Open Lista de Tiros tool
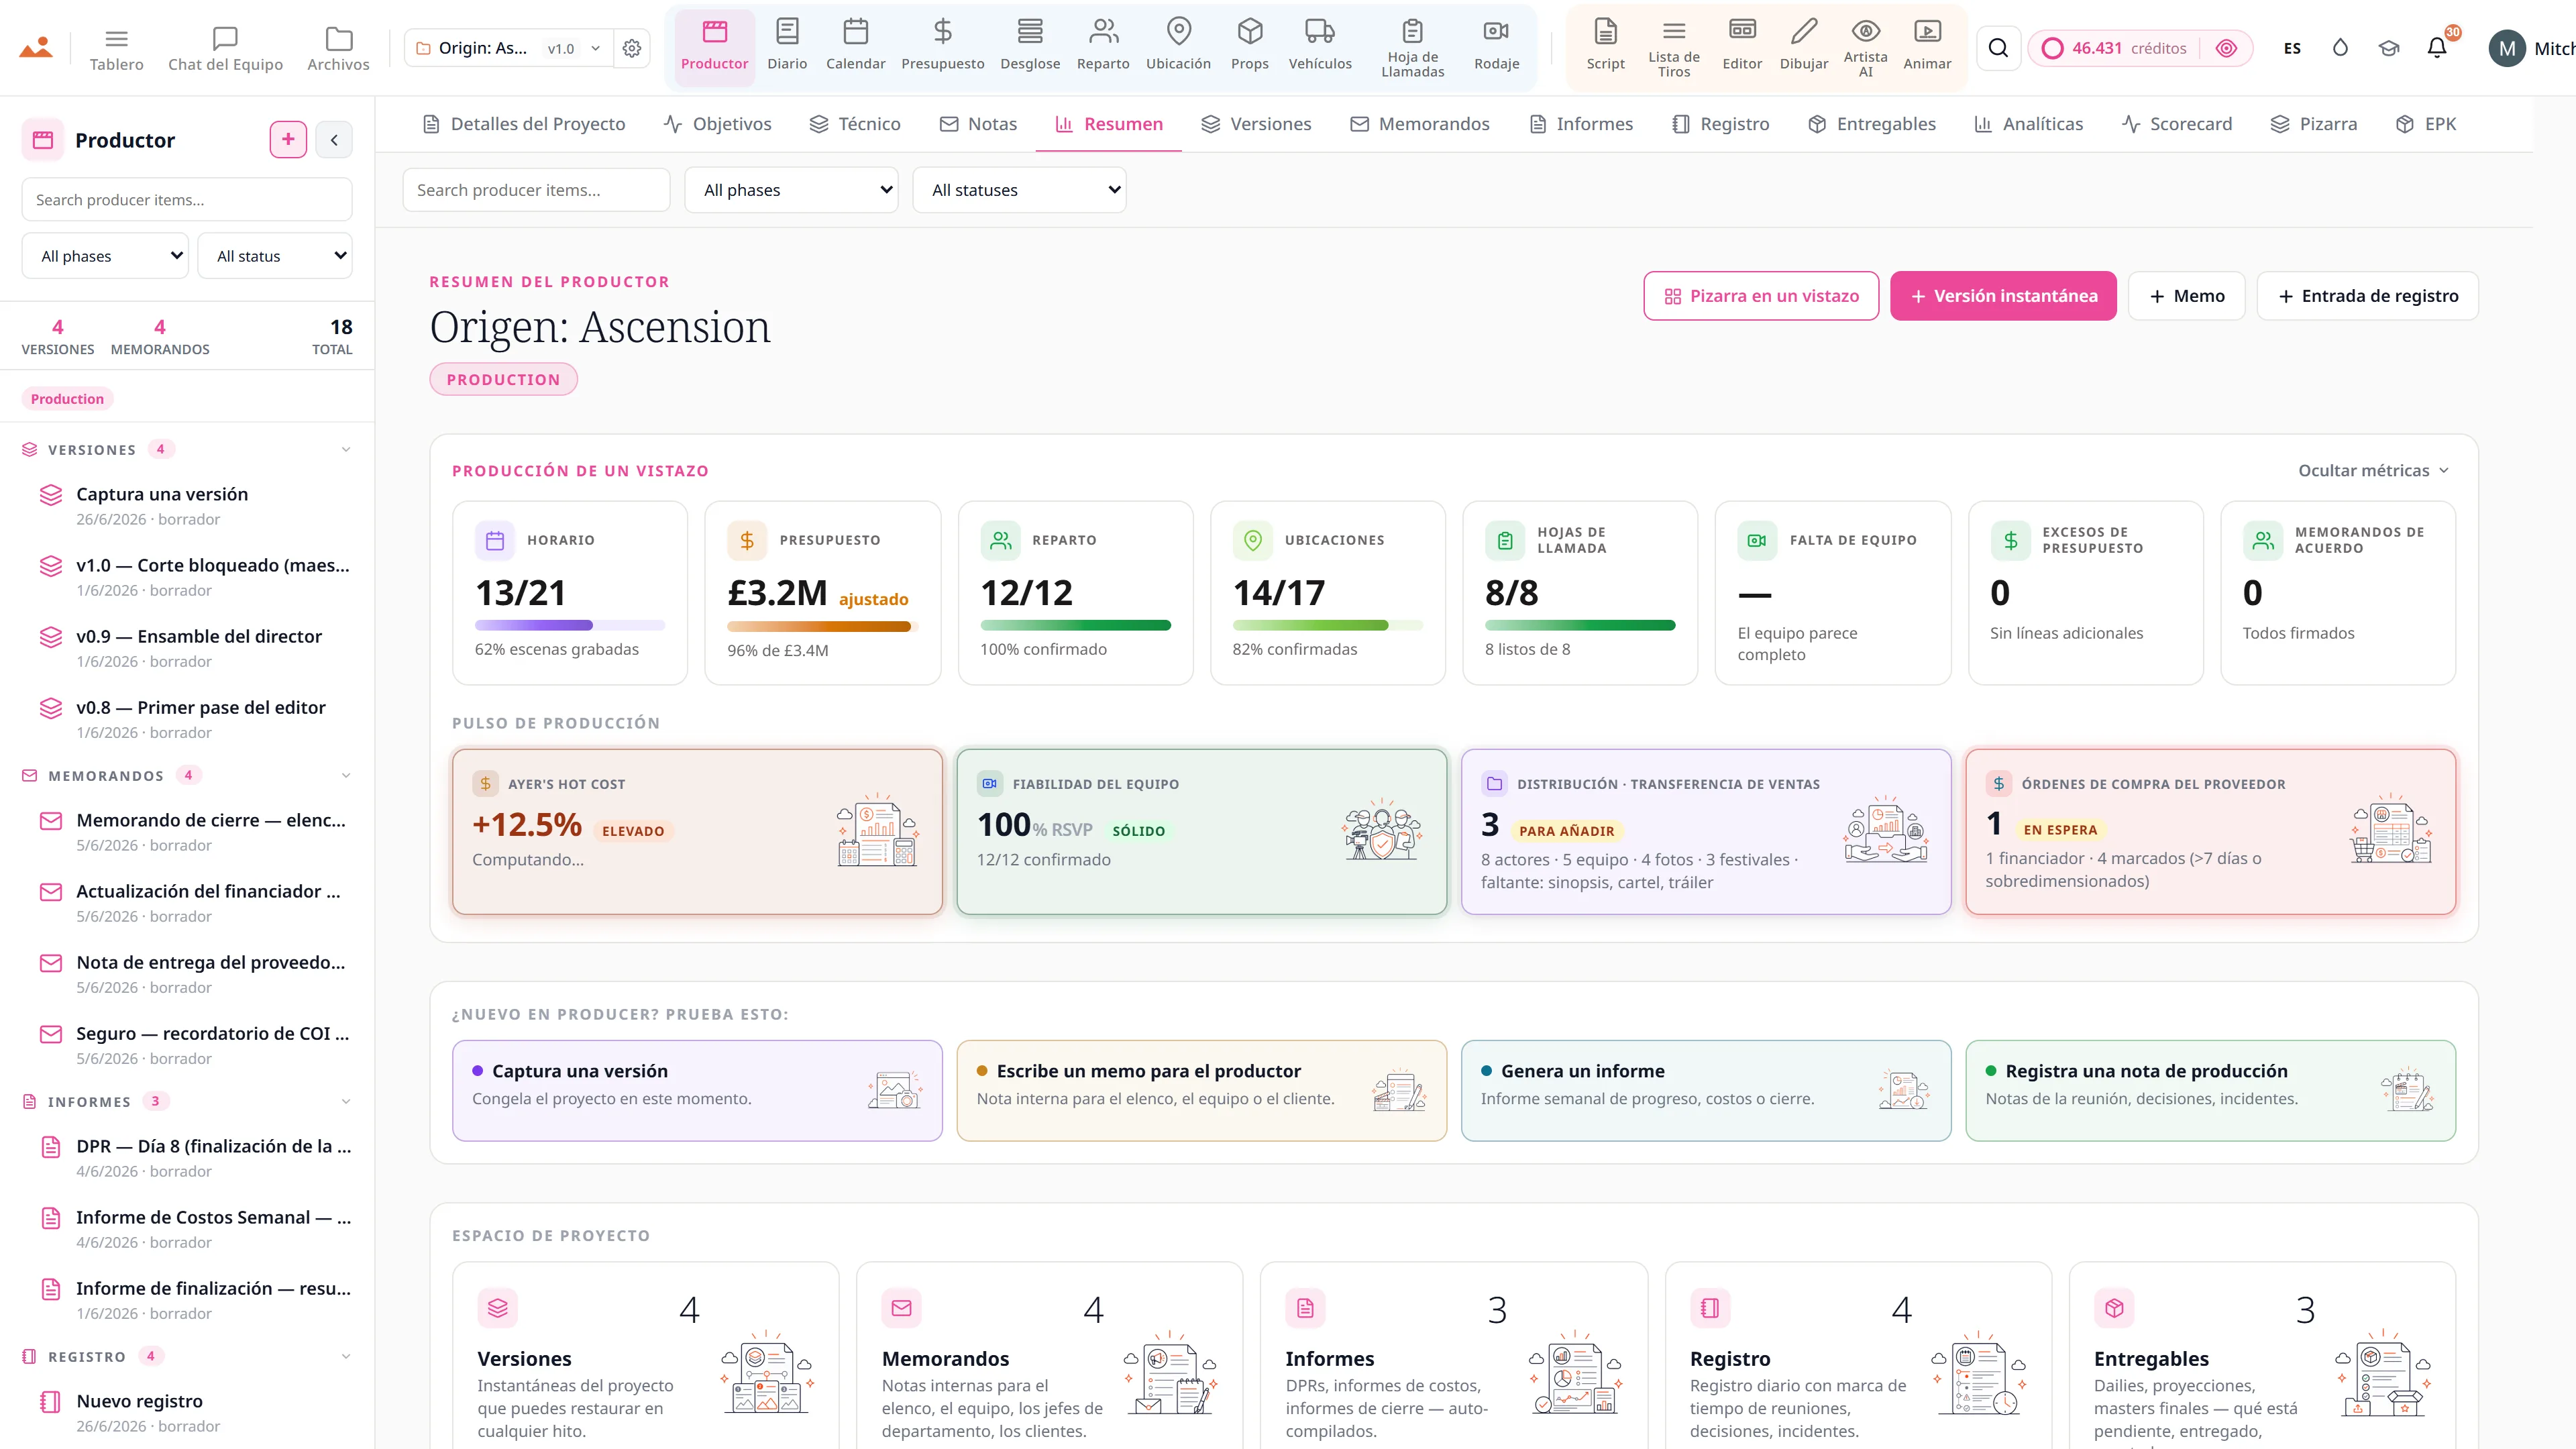This screenshot has height=1449, width=2576. coord(1673,47)
